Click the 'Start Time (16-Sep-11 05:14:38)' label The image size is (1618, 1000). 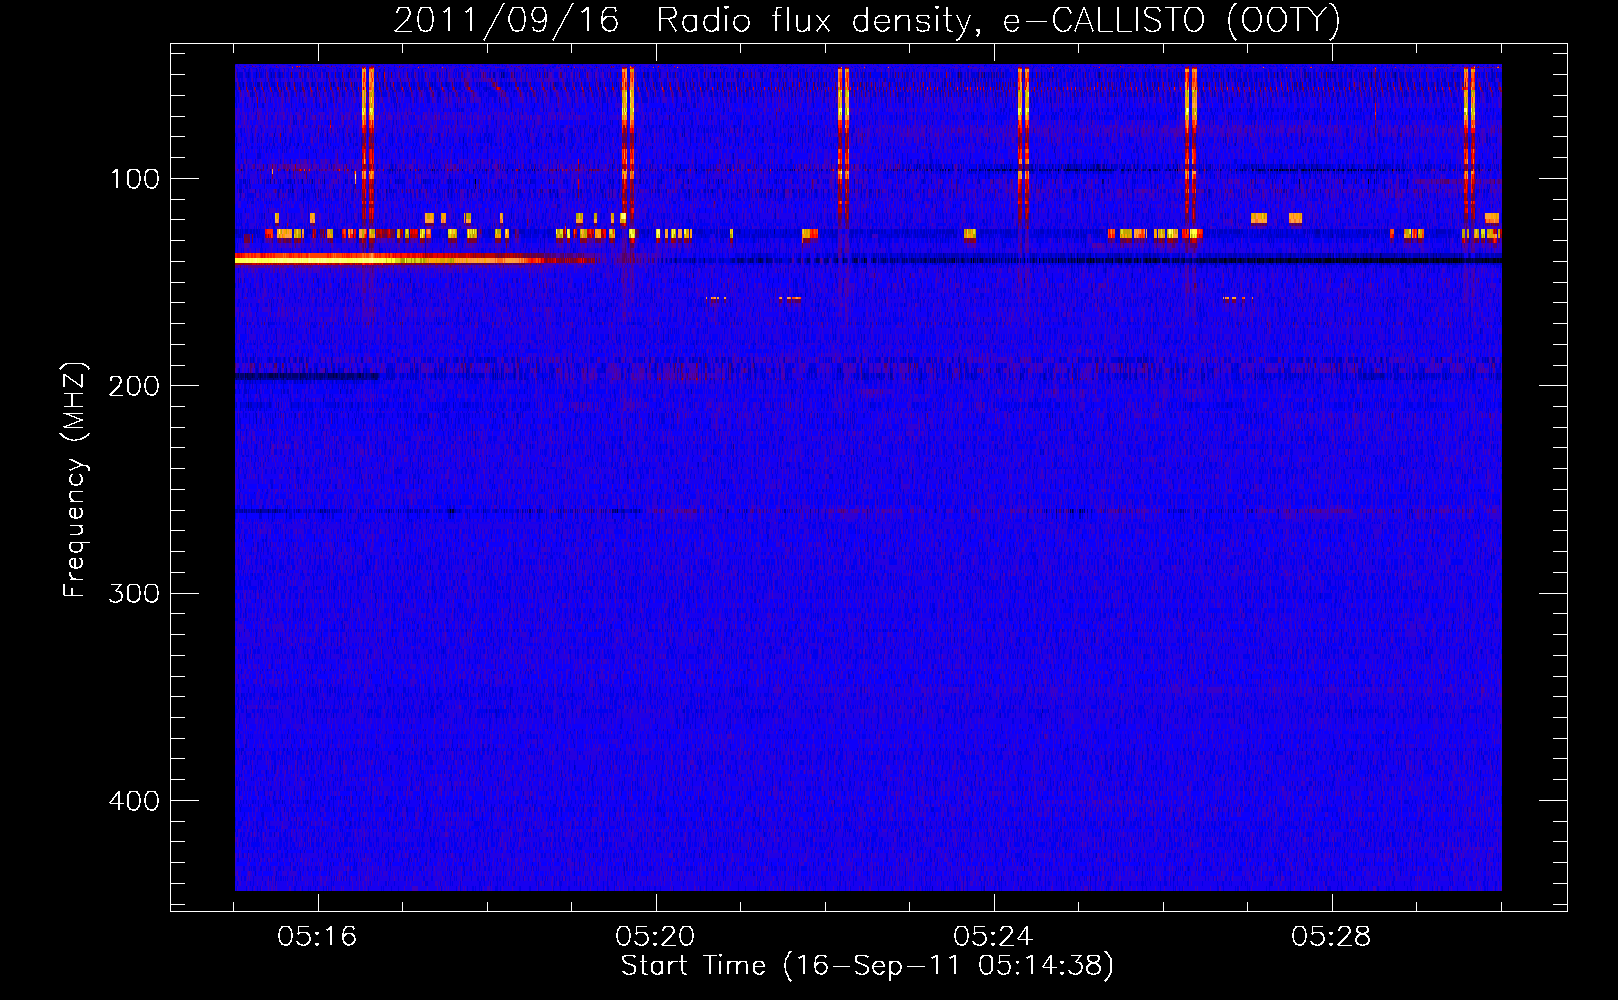pyautogui.click(x=867, y=966)
